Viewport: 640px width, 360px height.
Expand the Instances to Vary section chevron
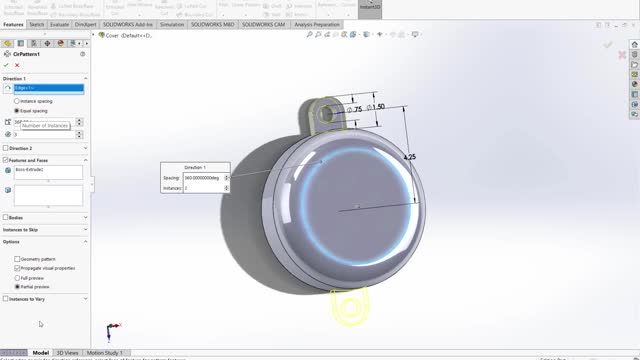click(x=85, y=299)
